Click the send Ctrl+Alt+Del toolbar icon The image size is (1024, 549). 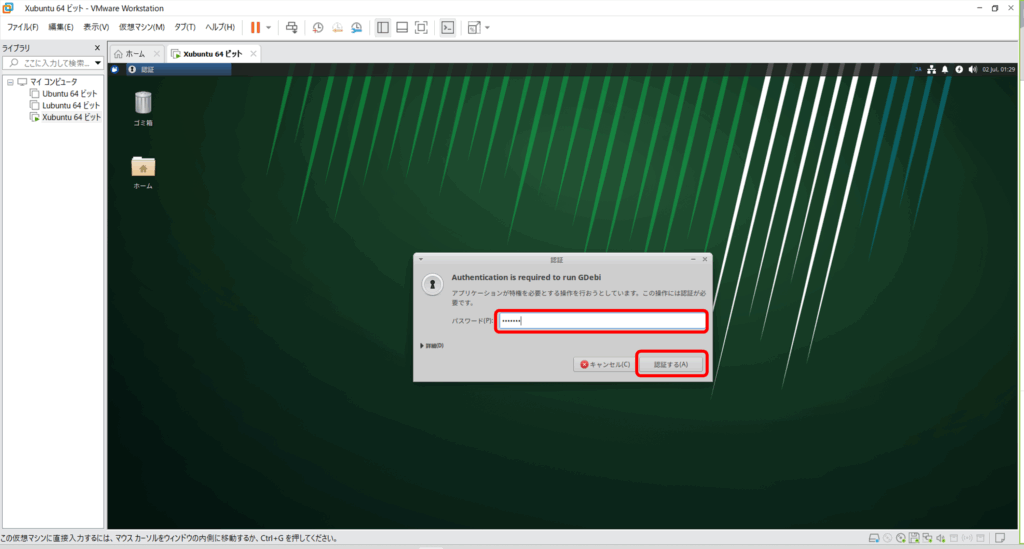click(x=291, y=27)
